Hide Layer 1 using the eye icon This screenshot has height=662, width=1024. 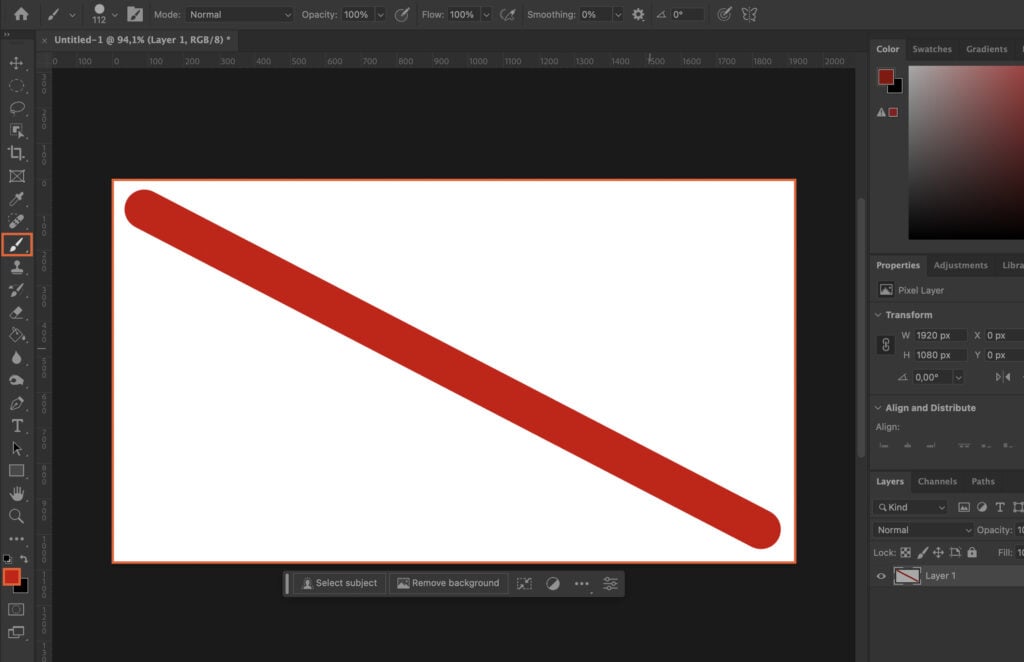pos(881,576)
